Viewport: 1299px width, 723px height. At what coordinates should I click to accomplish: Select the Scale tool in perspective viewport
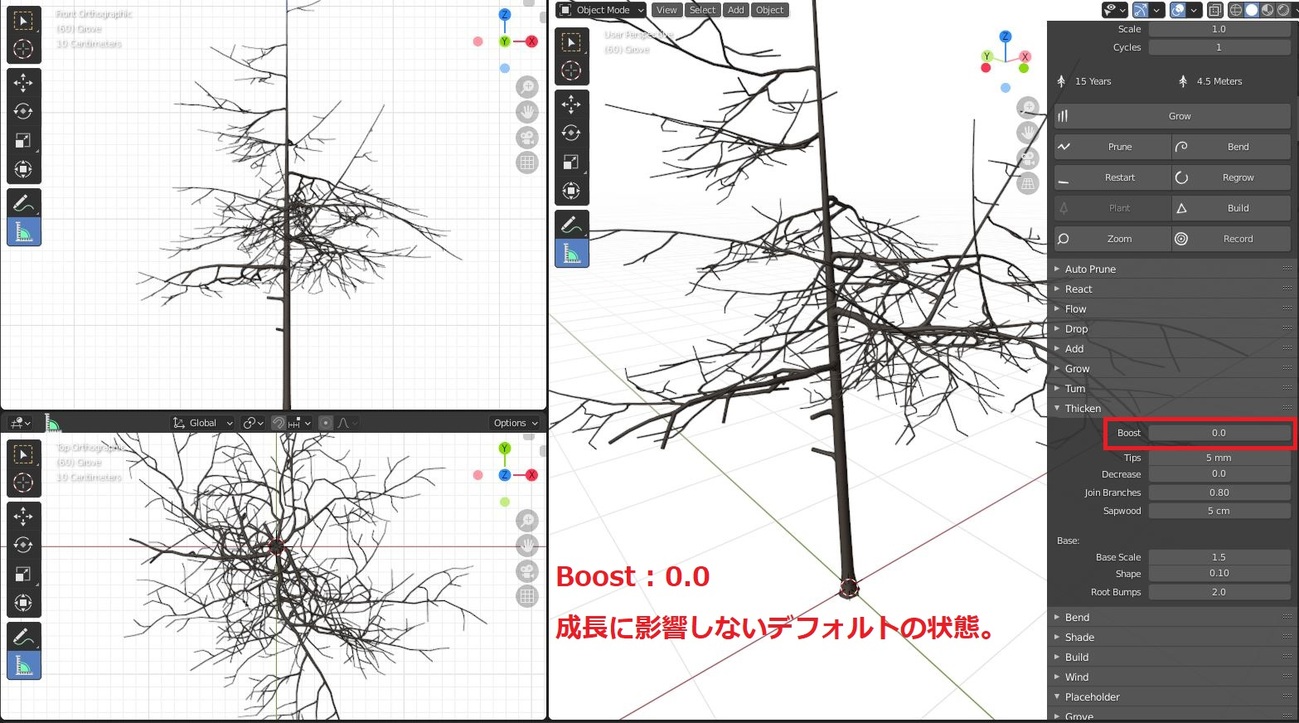(571, 162)
